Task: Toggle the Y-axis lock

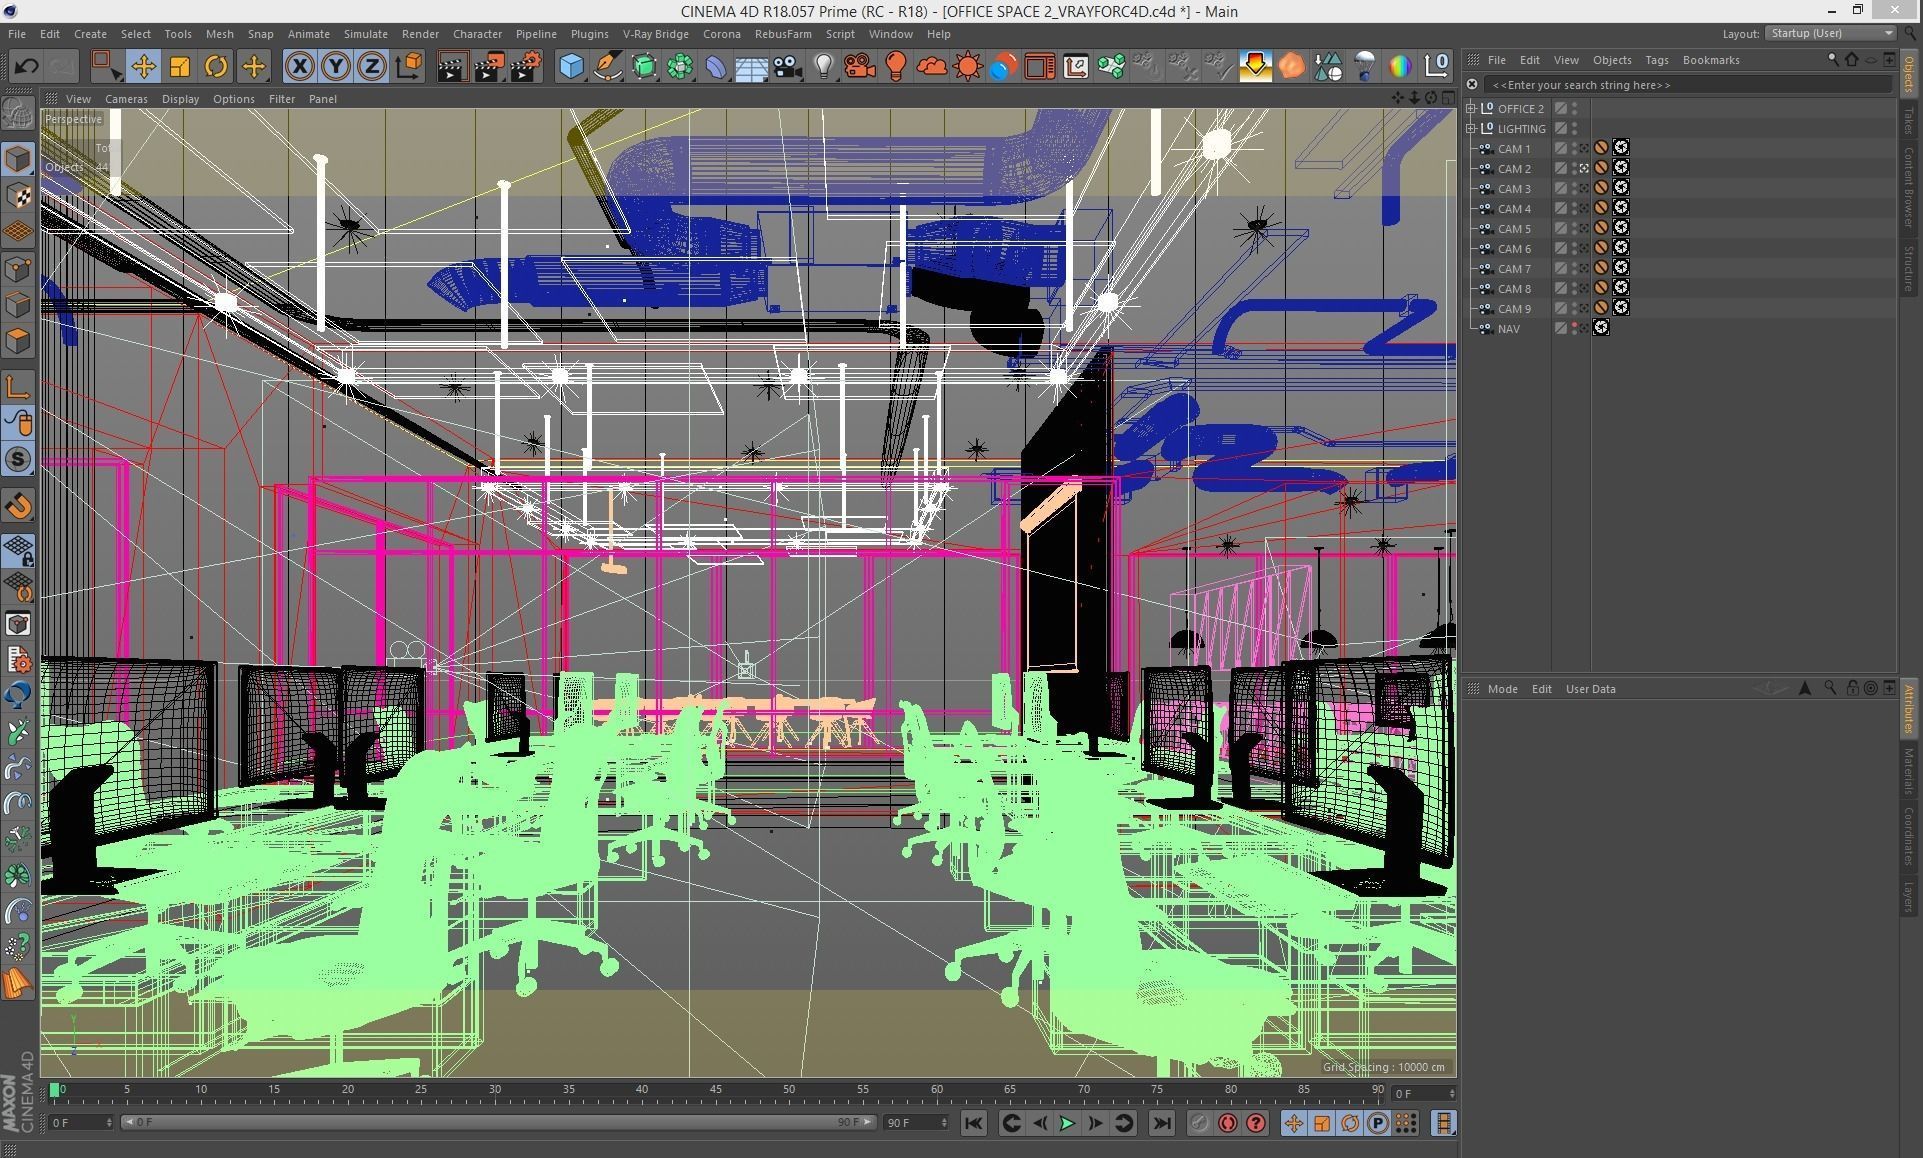Action: point(336,67)
